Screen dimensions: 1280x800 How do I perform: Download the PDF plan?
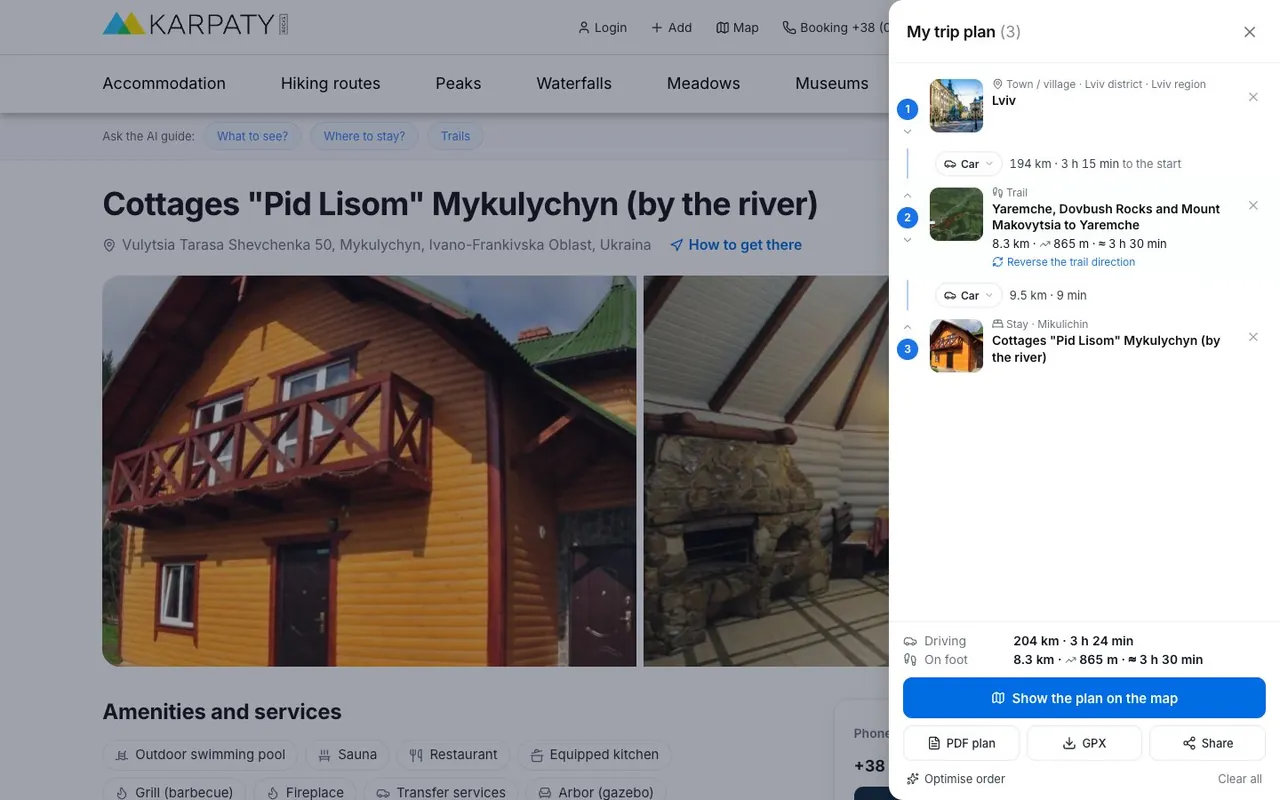coord(961,743)
